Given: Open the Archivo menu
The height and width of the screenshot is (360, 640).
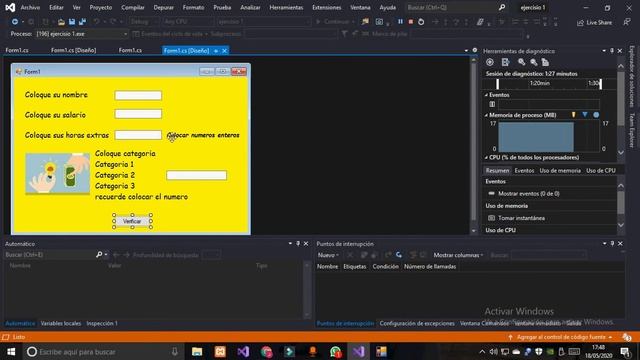Looking at the screenshot, I should pos(30,7).
